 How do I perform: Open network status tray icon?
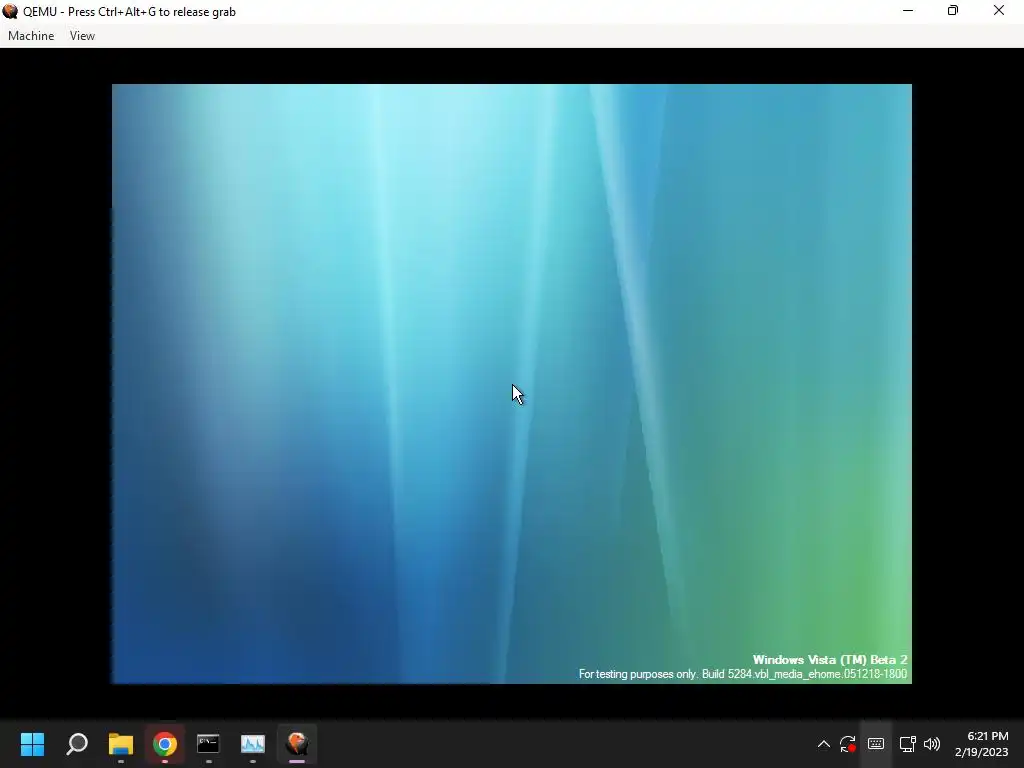pyautogui.click(x=907, y=744)
